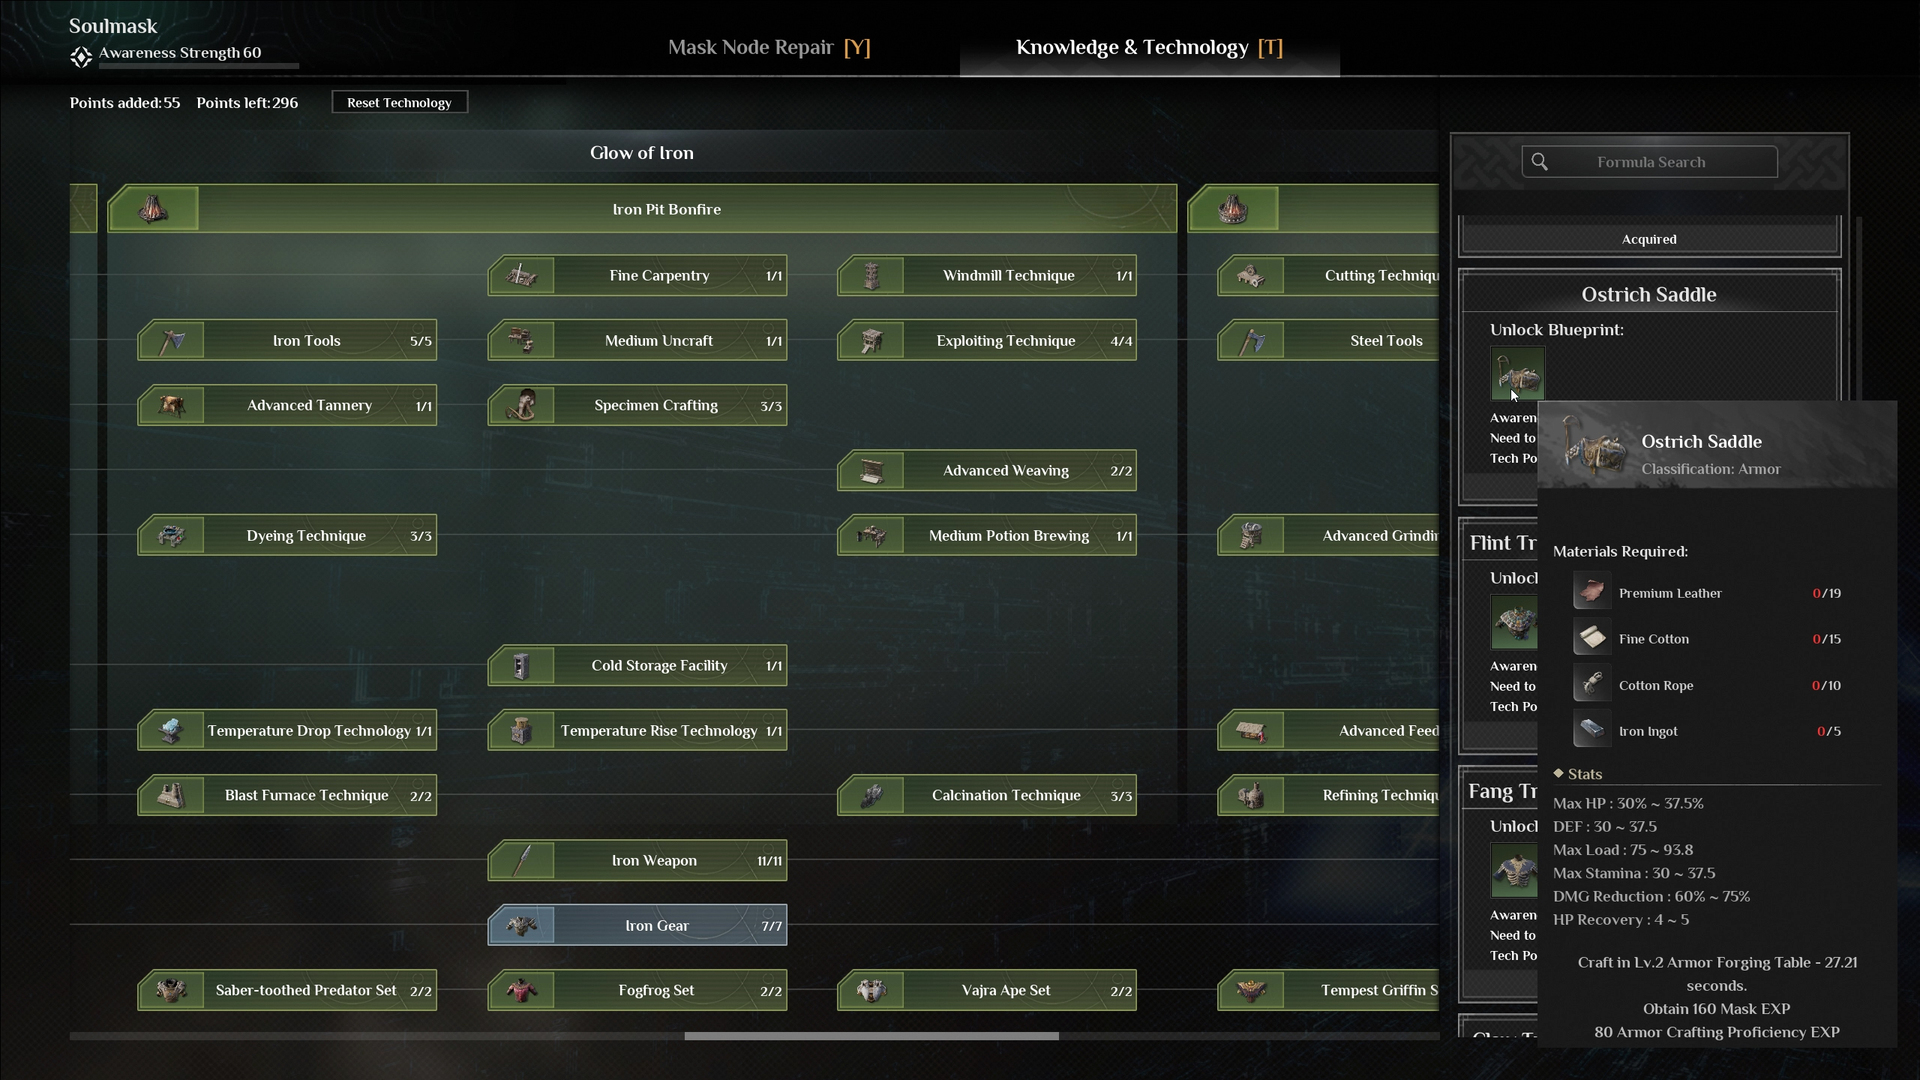Image resolution: width=1920 pixels, height=1080 pixels.
Task: Click the Acquired filter button
Action: click(x=1648, y=239)
